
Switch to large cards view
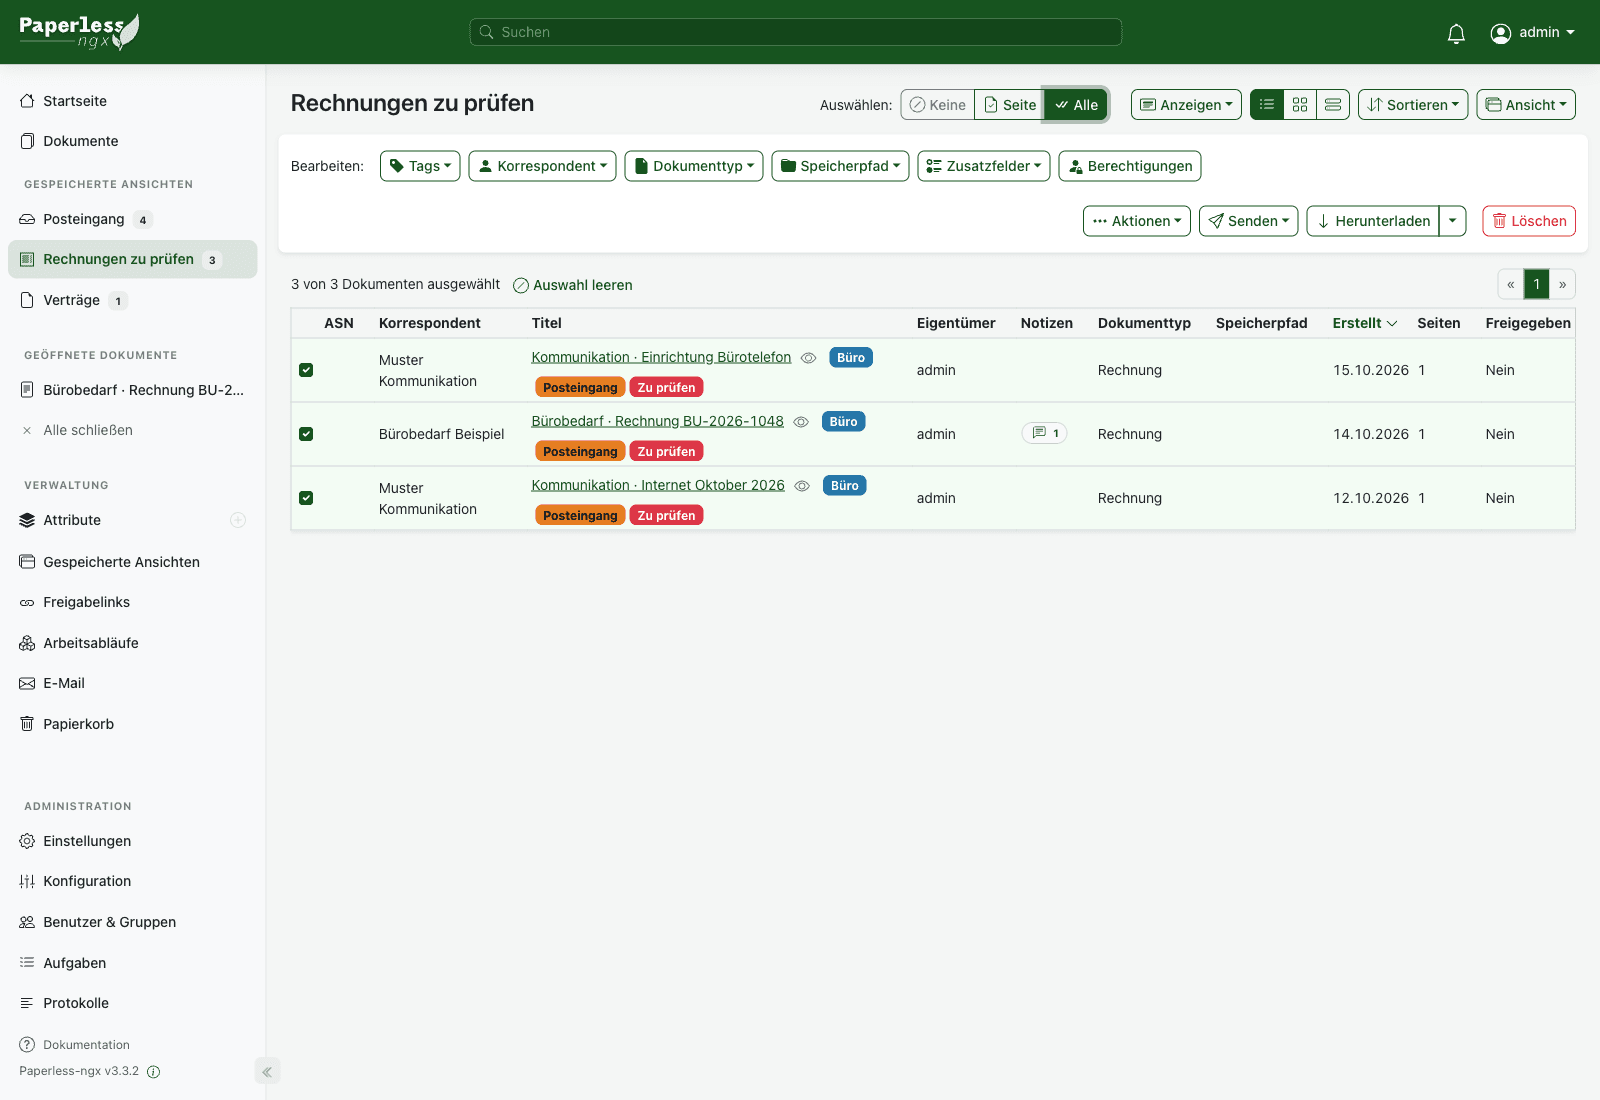[x=1333, y=104]
